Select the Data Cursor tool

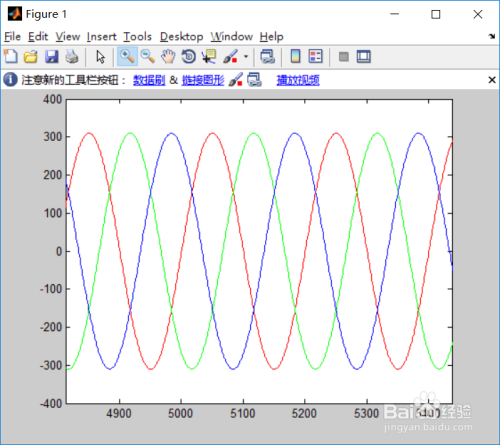pyautogui.click(x=209, y=56)
